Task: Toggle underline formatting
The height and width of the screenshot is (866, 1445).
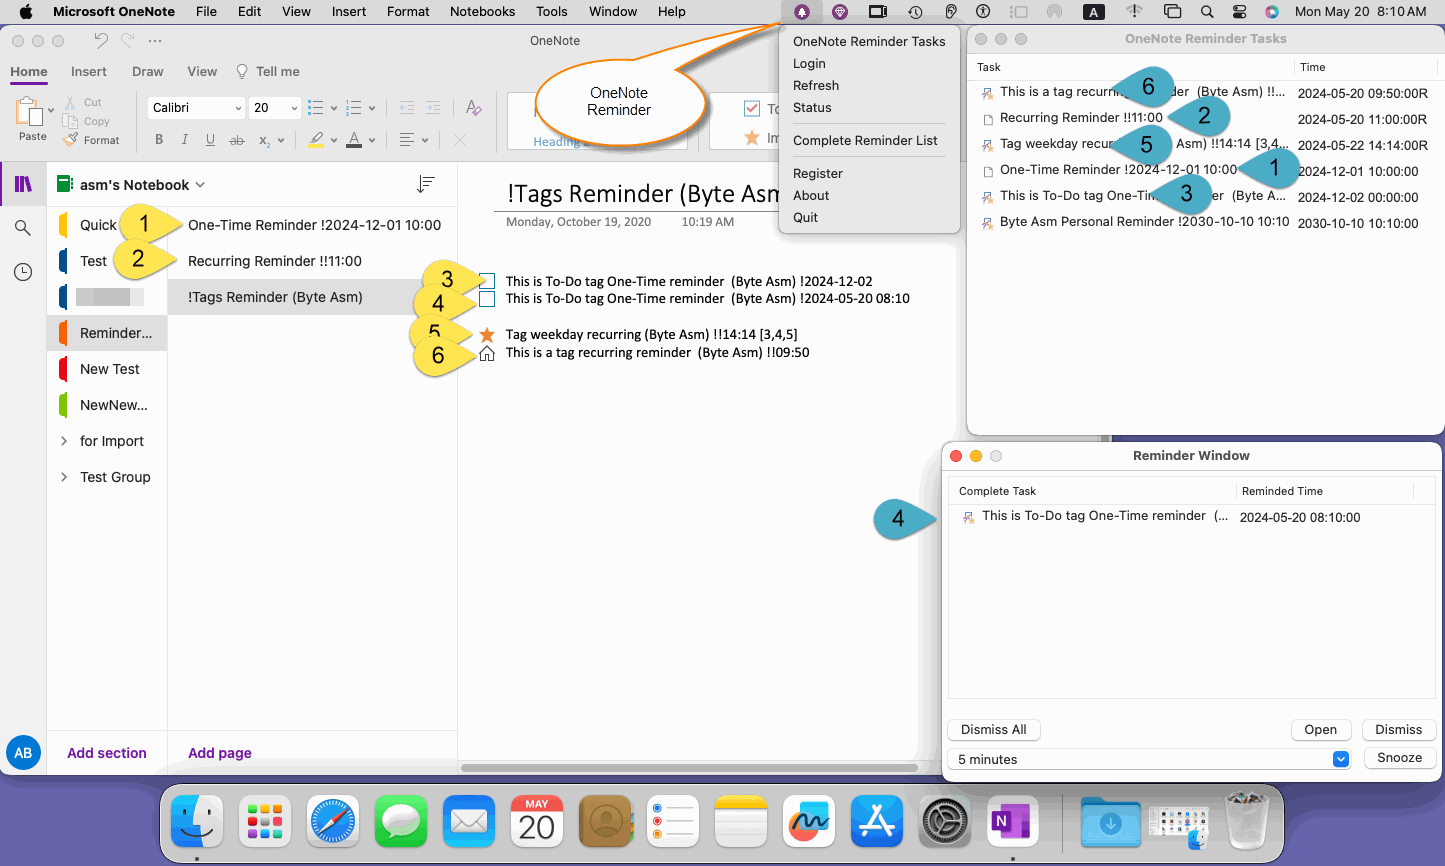Action: tap(210, 140)
